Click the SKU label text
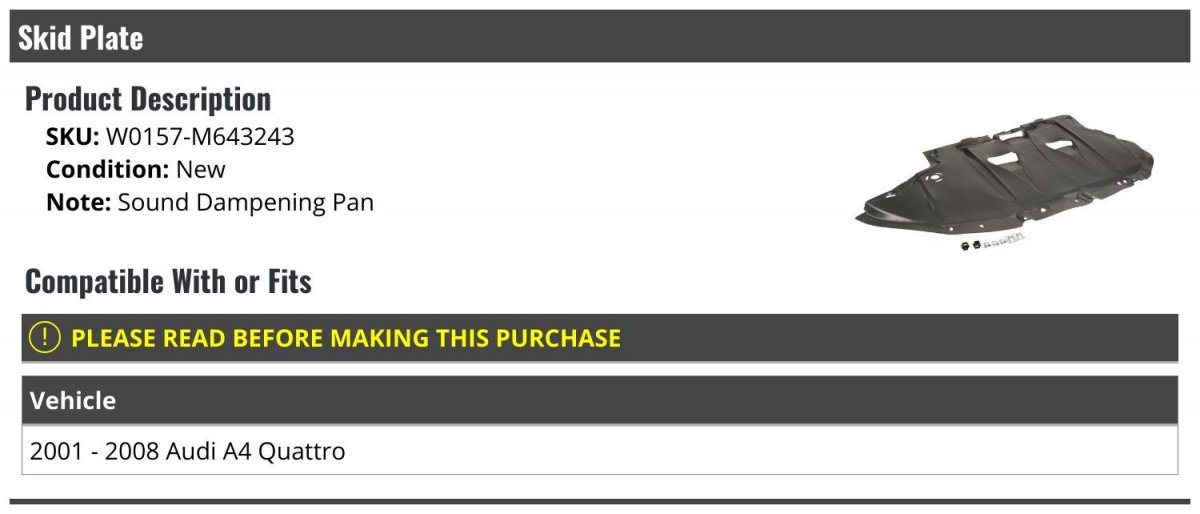Screen dimensions: 1200x514 pyautogui.click(x=72, y=137)
